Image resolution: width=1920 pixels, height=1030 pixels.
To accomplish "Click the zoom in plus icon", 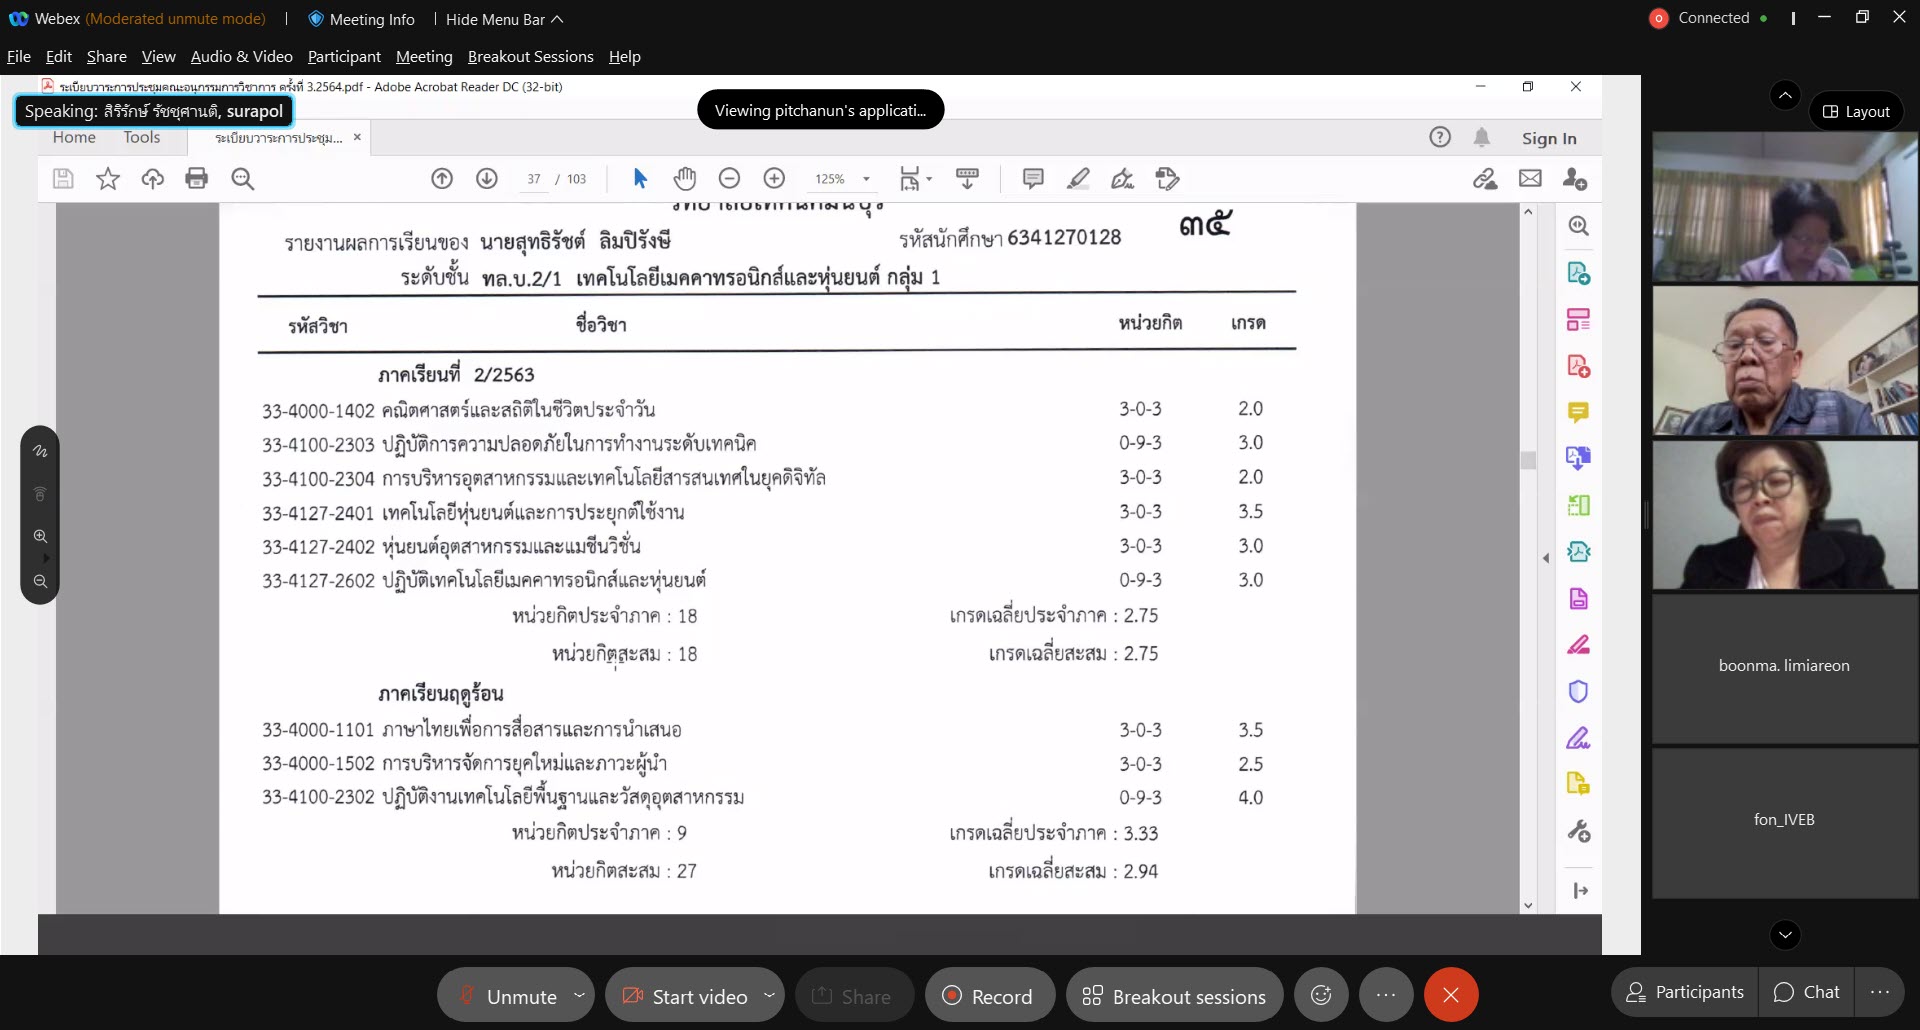I will point(774,179).
